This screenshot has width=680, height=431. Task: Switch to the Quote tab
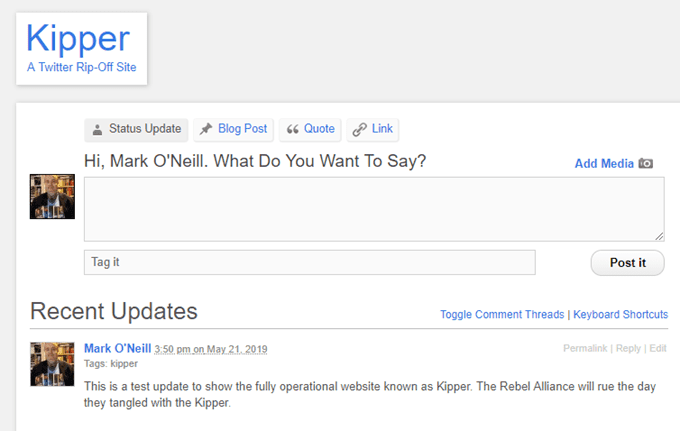[x=310, y=130]
